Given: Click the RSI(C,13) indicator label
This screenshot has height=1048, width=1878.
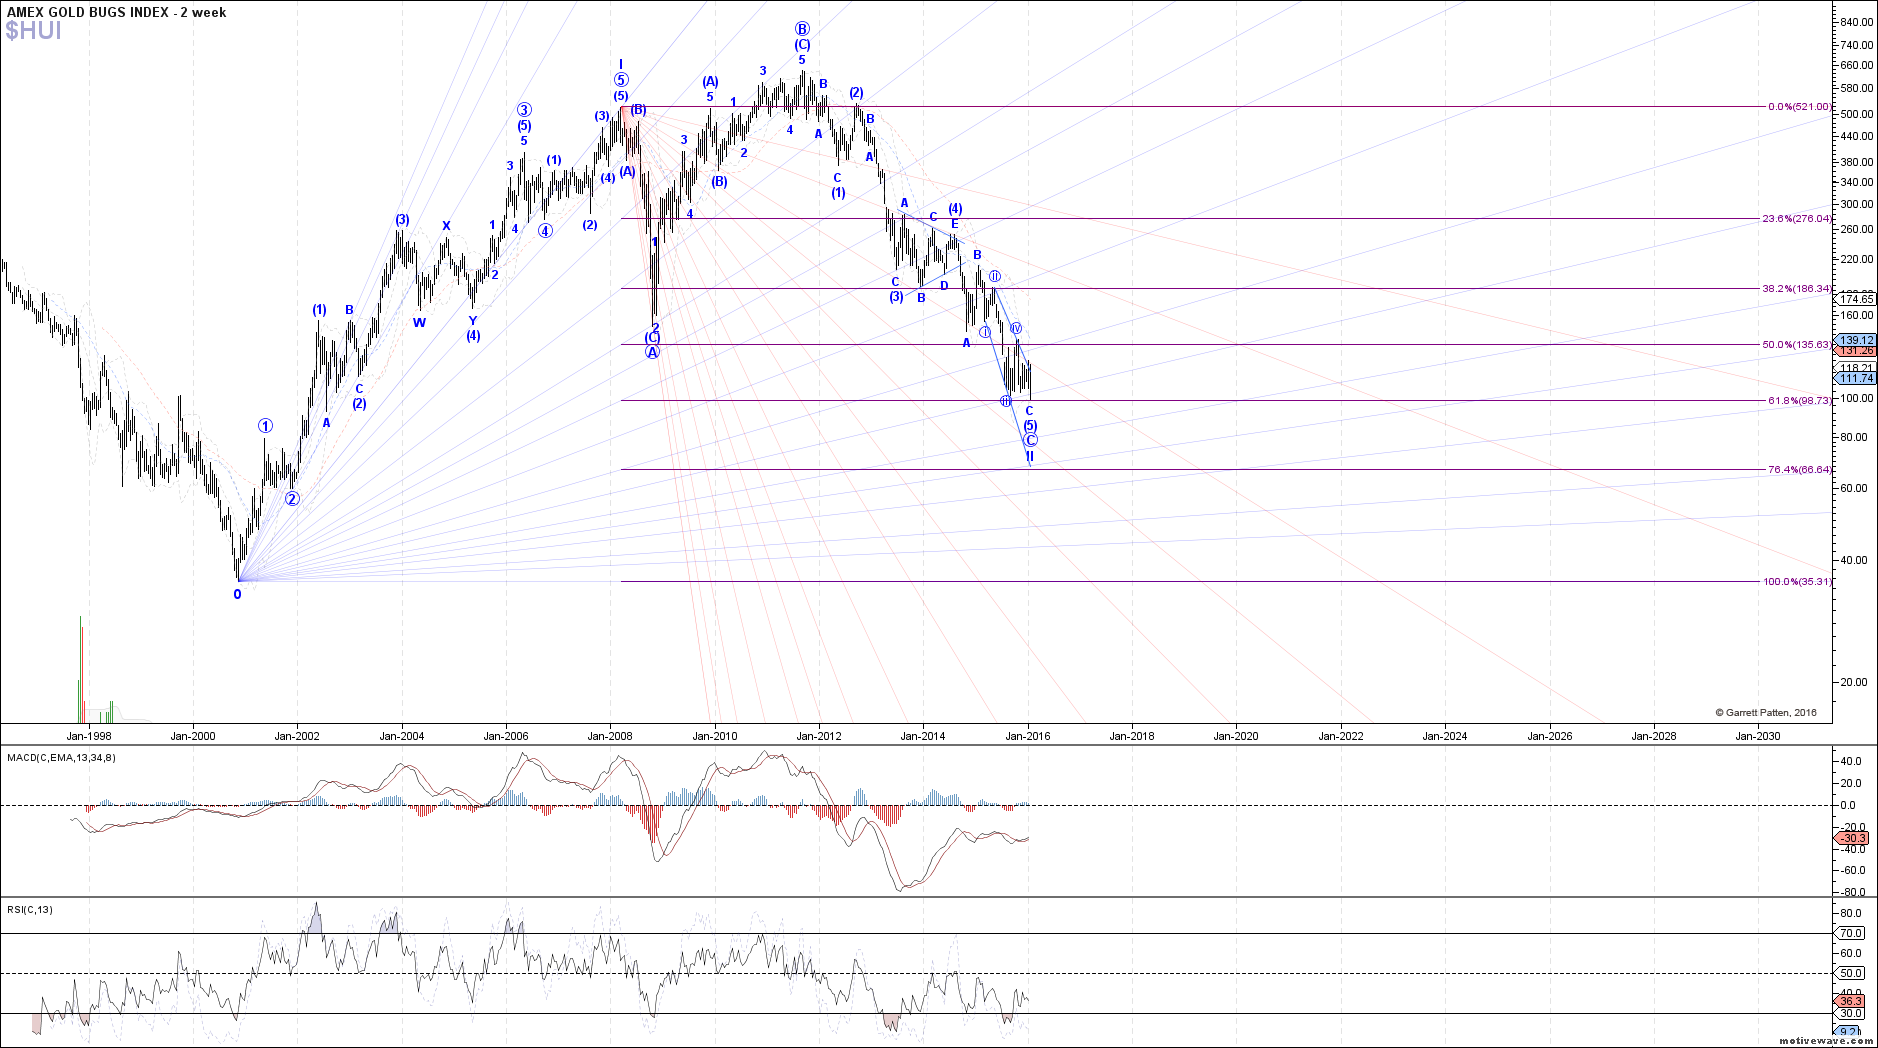Looking at the screenshot, I should click(x=30, y=909).
